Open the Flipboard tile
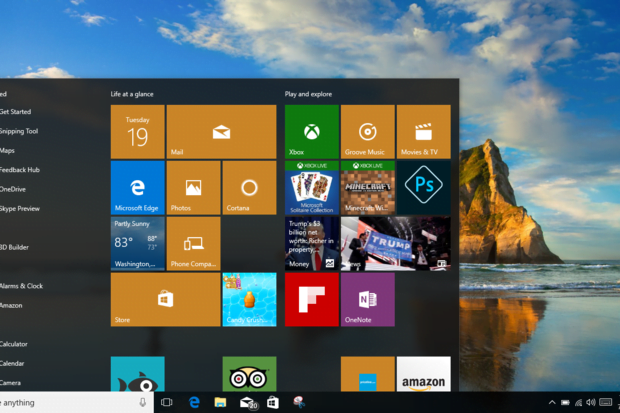Image resolution: width=620 pixels, height=413 pixels. click(312, 299)
